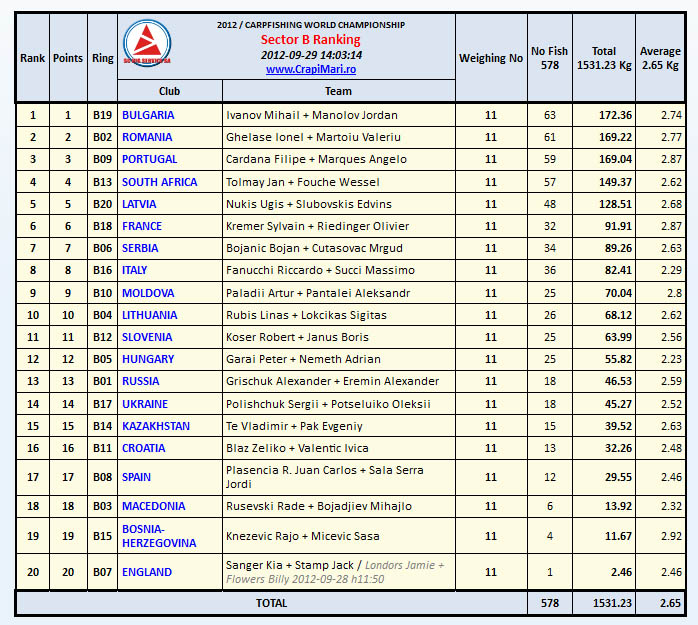
Task: Click average value 2.92
Action: [x=671, y=536]
